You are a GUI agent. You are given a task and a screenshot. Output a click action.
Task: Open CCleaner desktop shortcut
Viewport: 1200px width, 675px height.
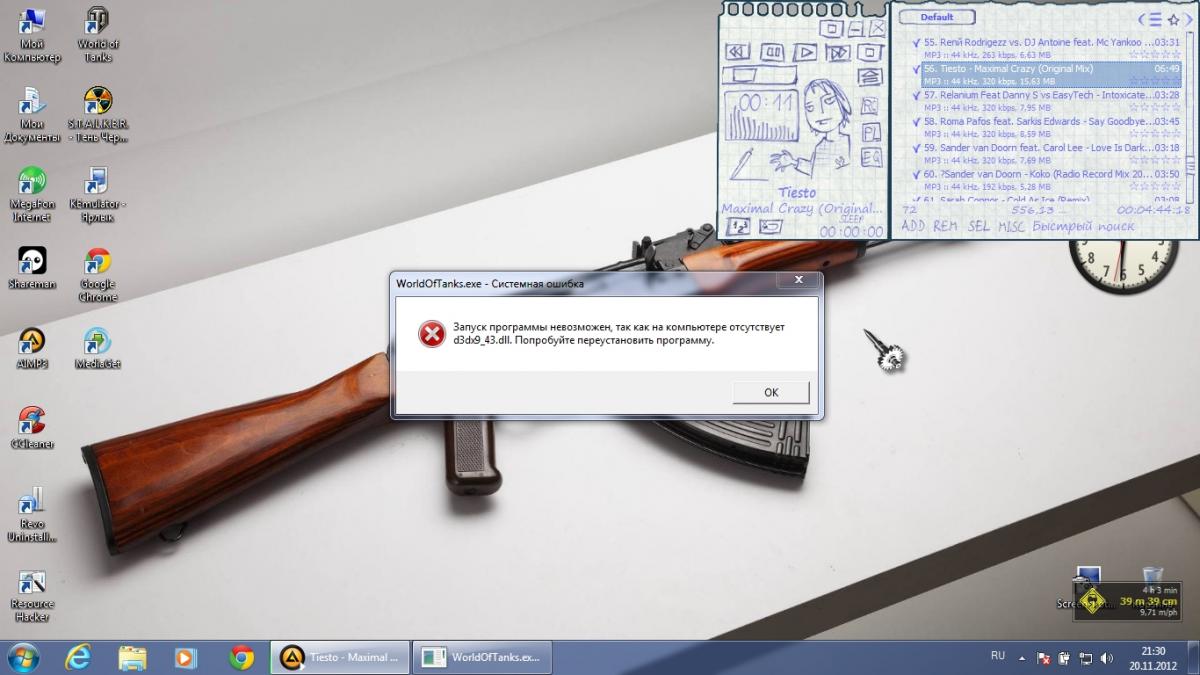(32, 428)
